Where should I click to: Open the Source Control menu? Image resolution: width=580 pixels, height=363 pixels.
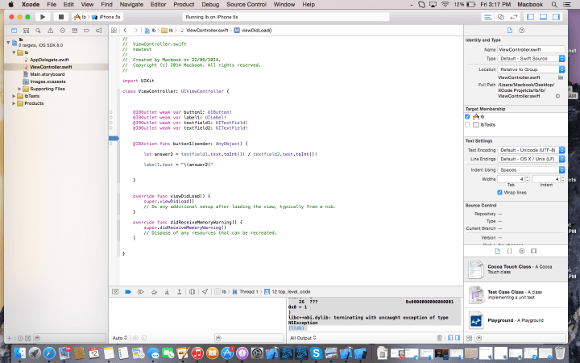pyautogui.click(x=246, y=4)
